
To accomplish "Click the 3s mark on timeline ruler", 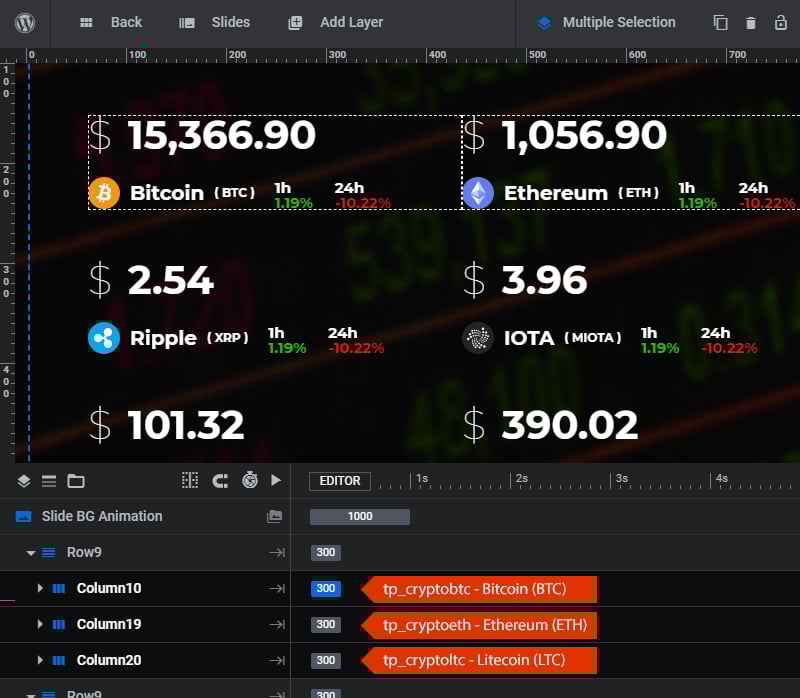I will pos(621,479).
